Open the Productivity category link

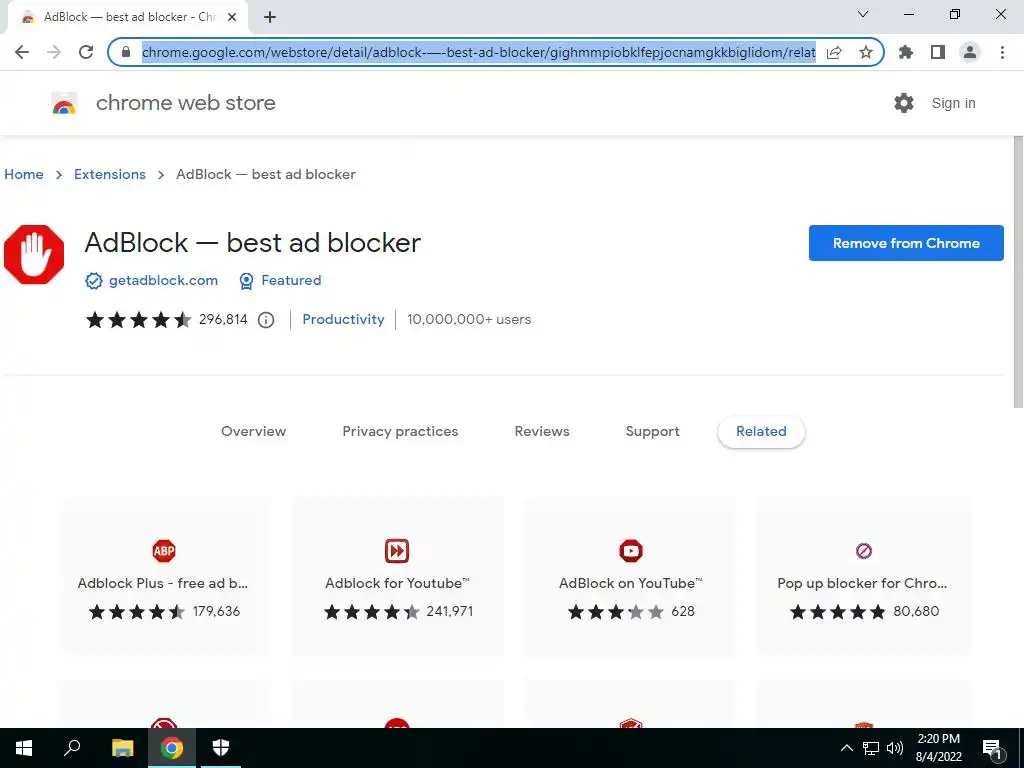(344, 320)
